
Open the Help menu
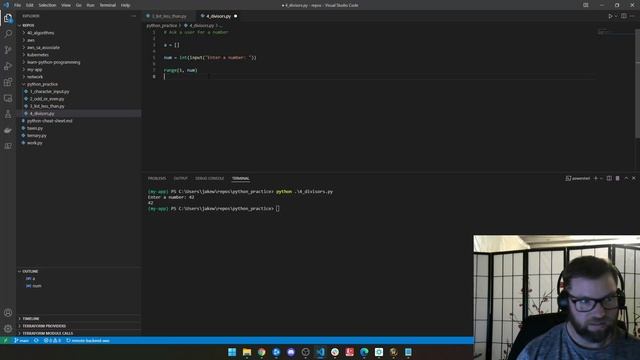pos(125,5)
